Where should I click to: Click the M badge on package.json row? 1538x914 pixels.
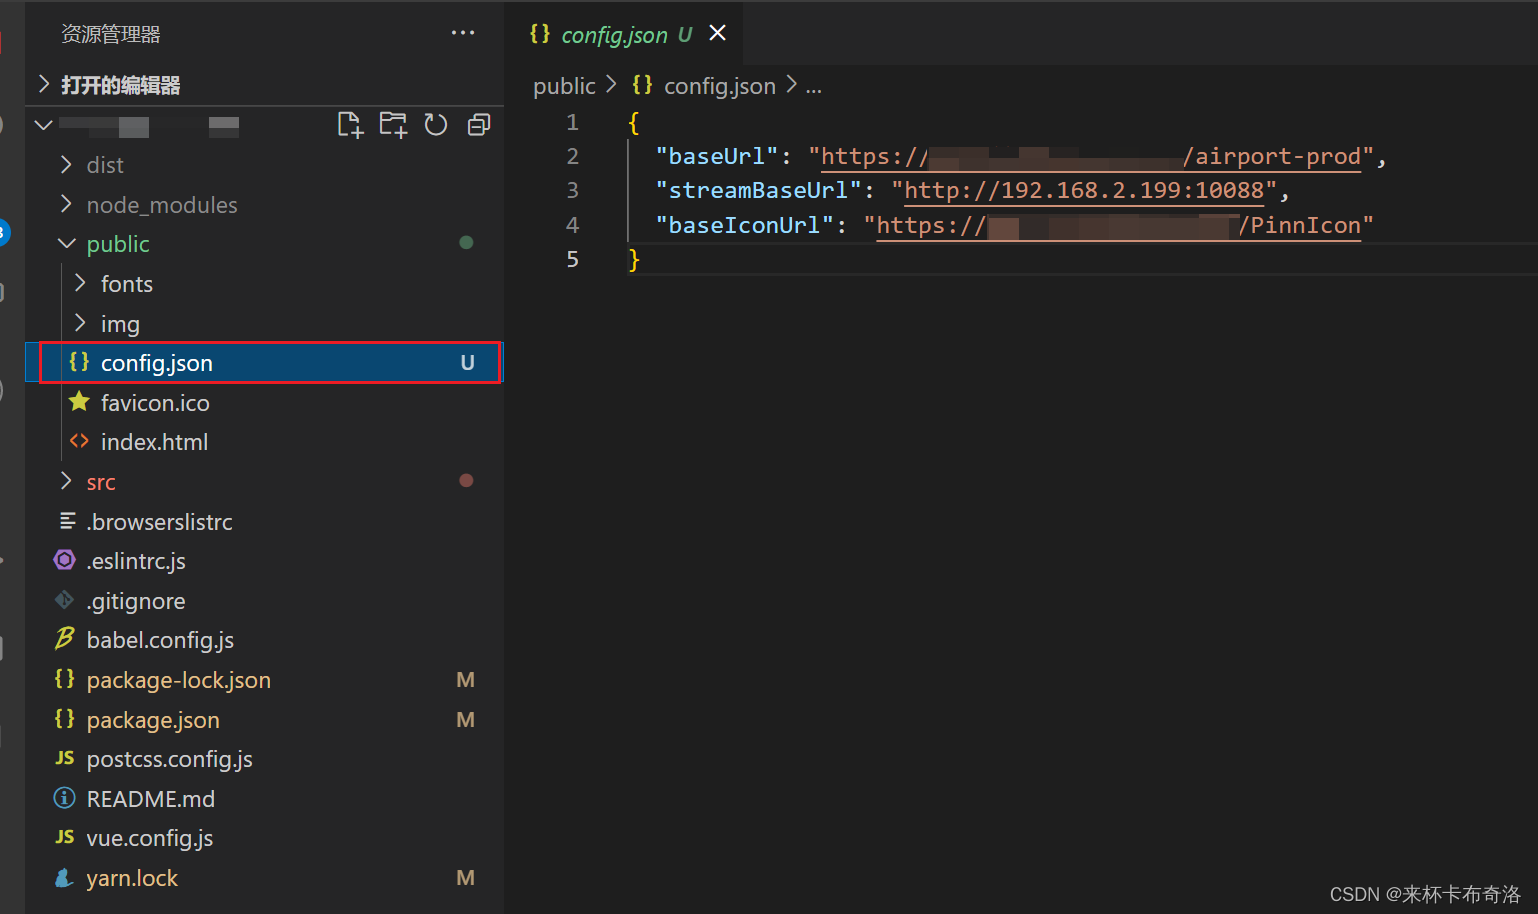pos(465,720)
